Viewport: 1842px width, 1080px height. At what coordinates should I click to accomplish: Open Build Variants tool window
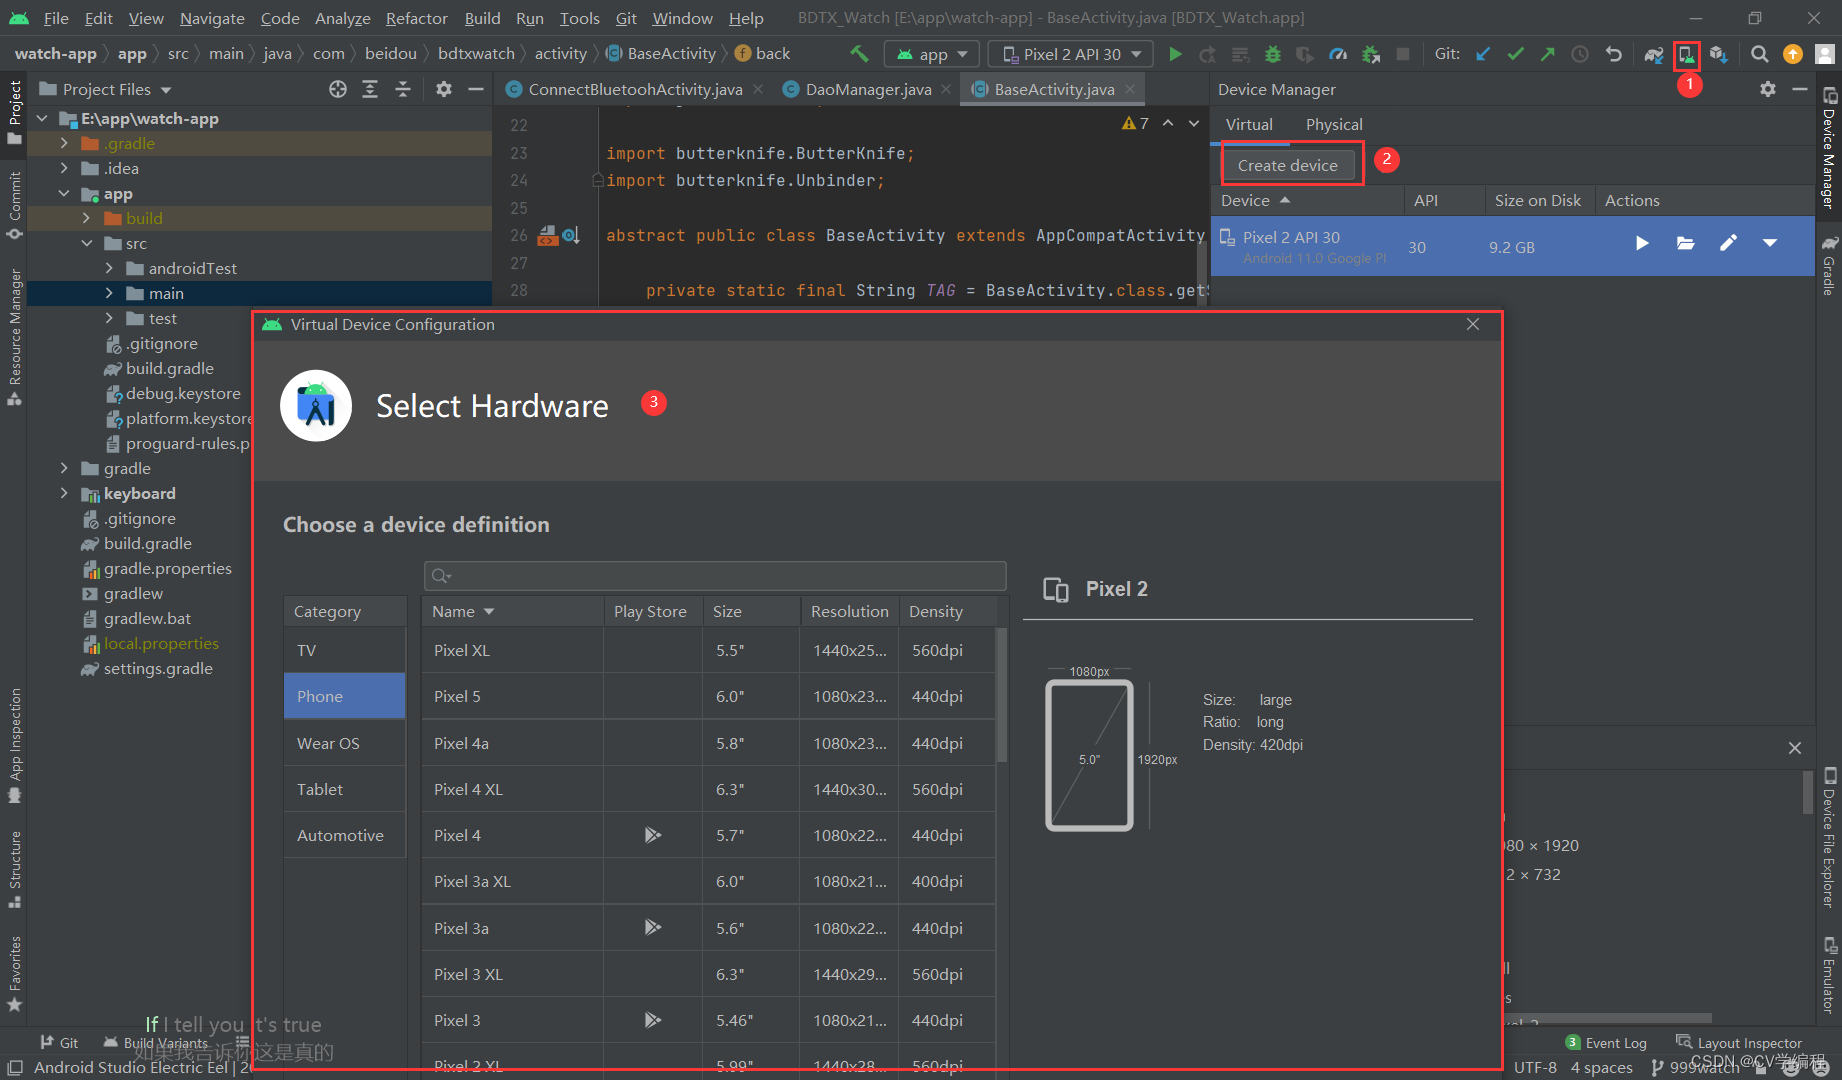tap(156, 1042)
